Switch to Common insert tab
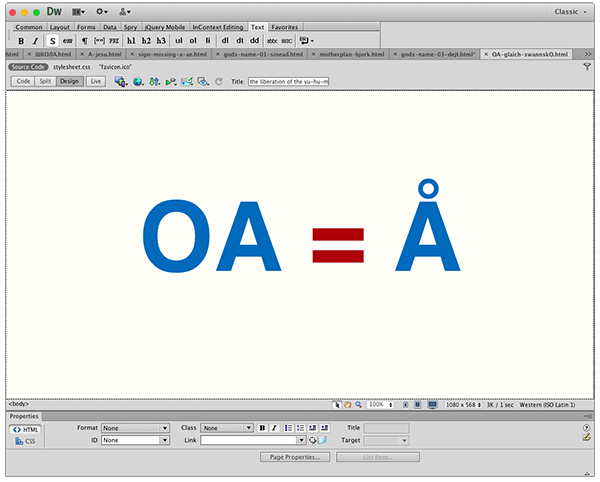The height and width of the screenshot is (482, 600). coord(29,27)
